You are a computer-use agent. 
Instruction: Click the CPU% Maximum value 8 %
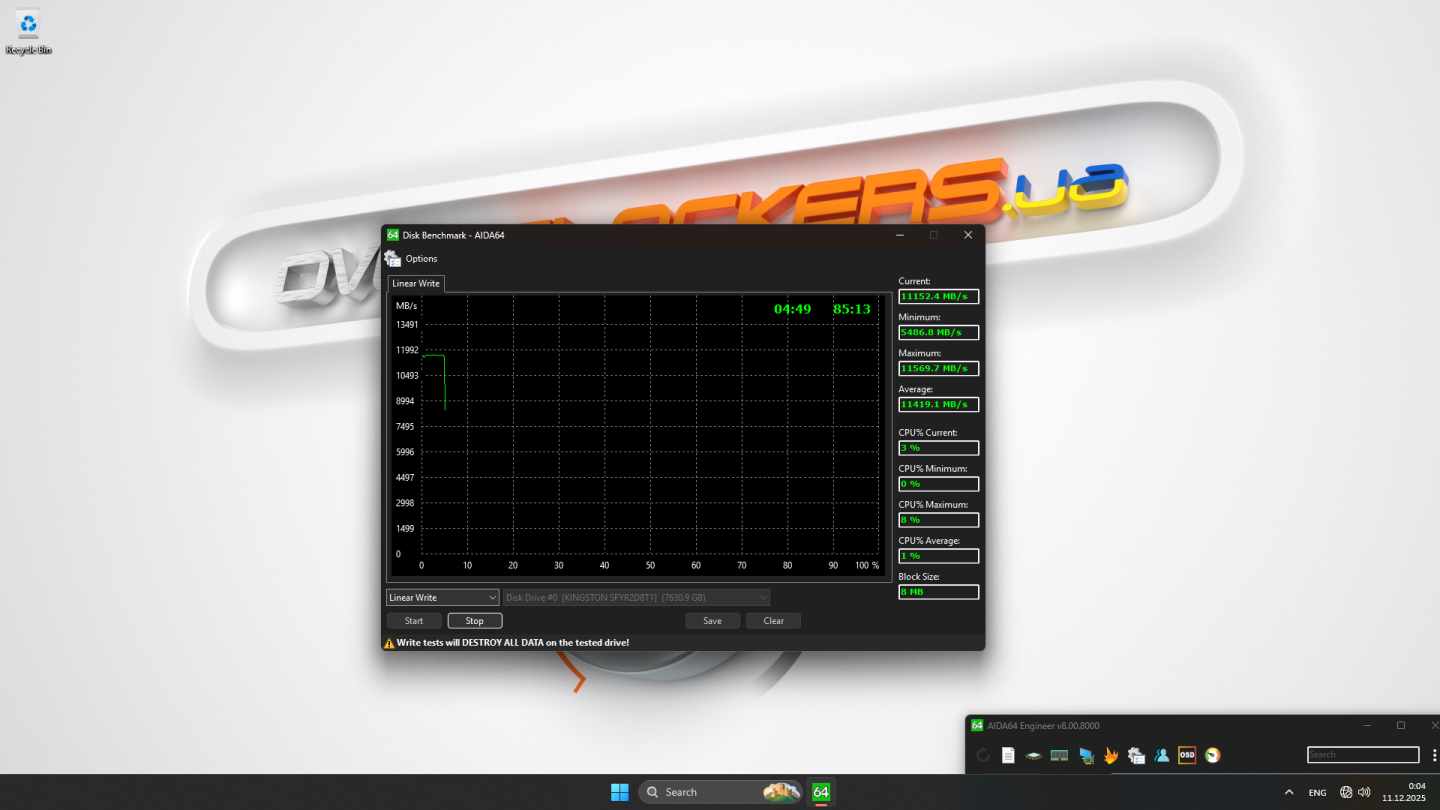click(x=938, y=520)
